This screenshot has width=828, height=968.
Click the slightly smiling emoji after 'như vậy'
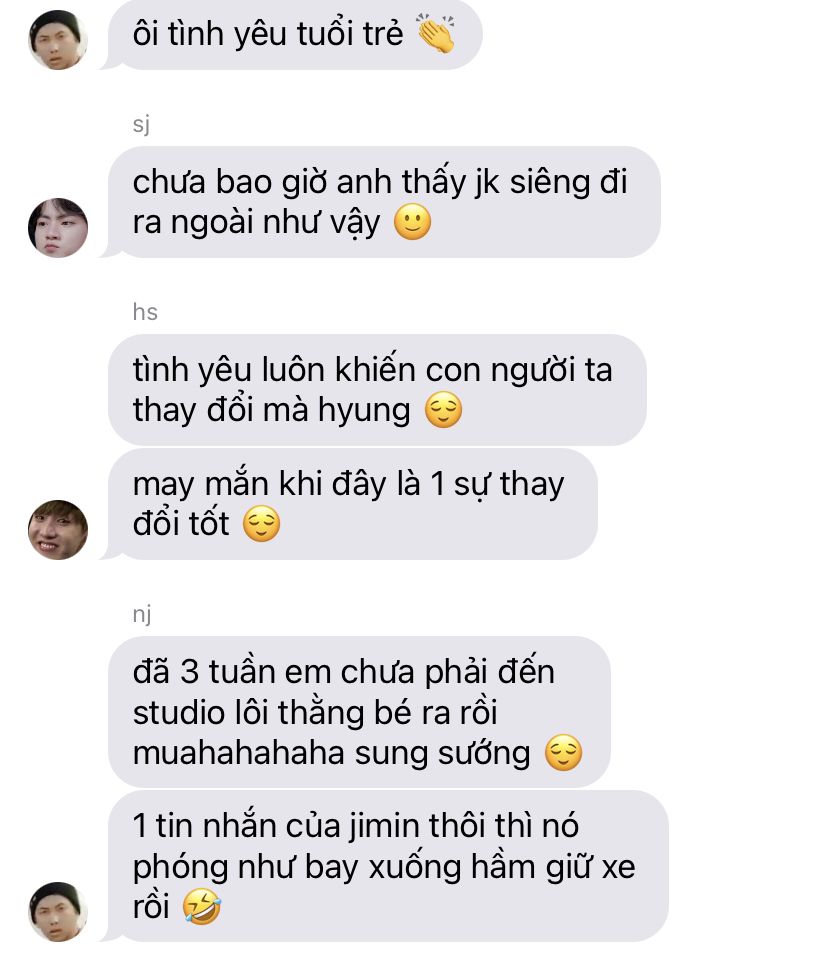(x=412, y=222)
